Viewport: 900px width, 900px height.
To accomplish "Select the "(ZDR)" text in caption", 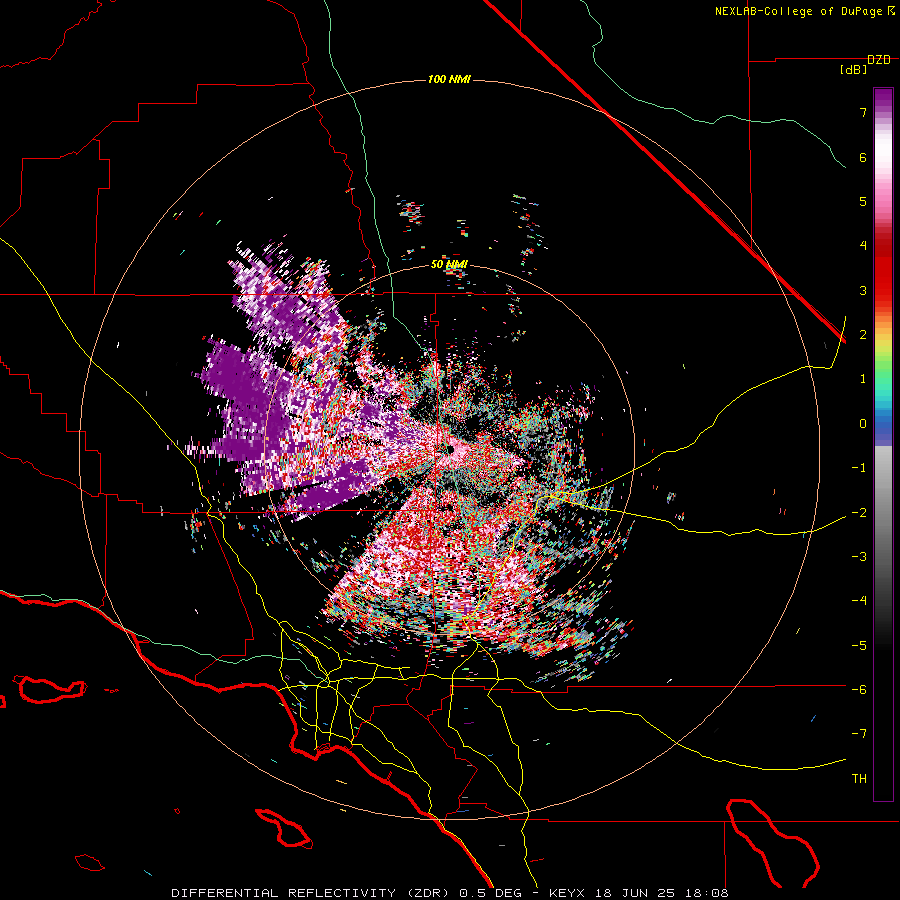I will (x=428, y=893).
